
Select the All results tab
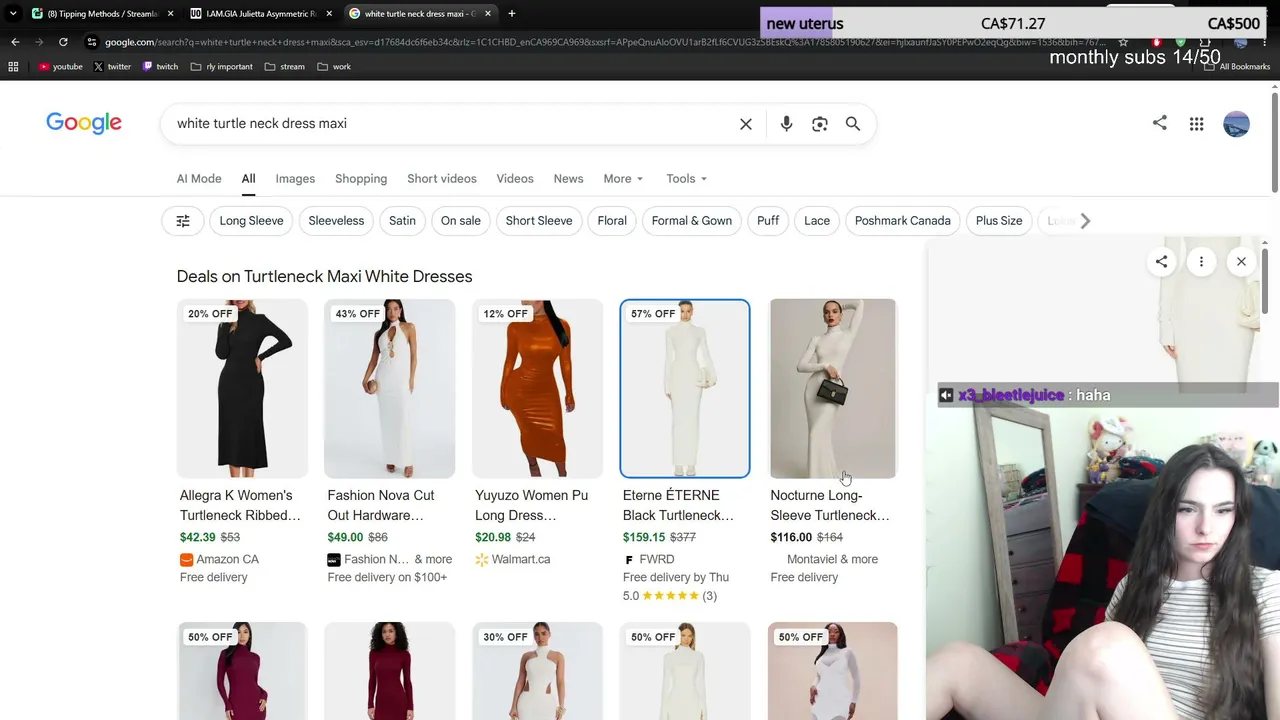248,179
